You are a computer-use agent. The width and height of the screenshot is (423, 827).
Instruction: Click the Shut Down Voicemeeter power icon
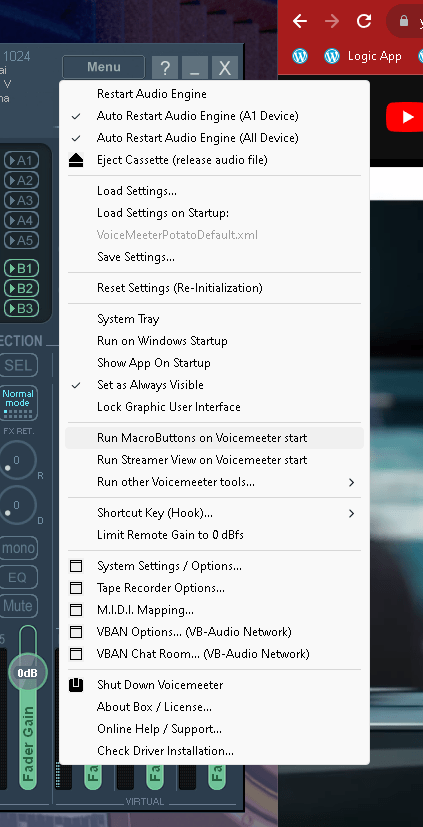76,685
